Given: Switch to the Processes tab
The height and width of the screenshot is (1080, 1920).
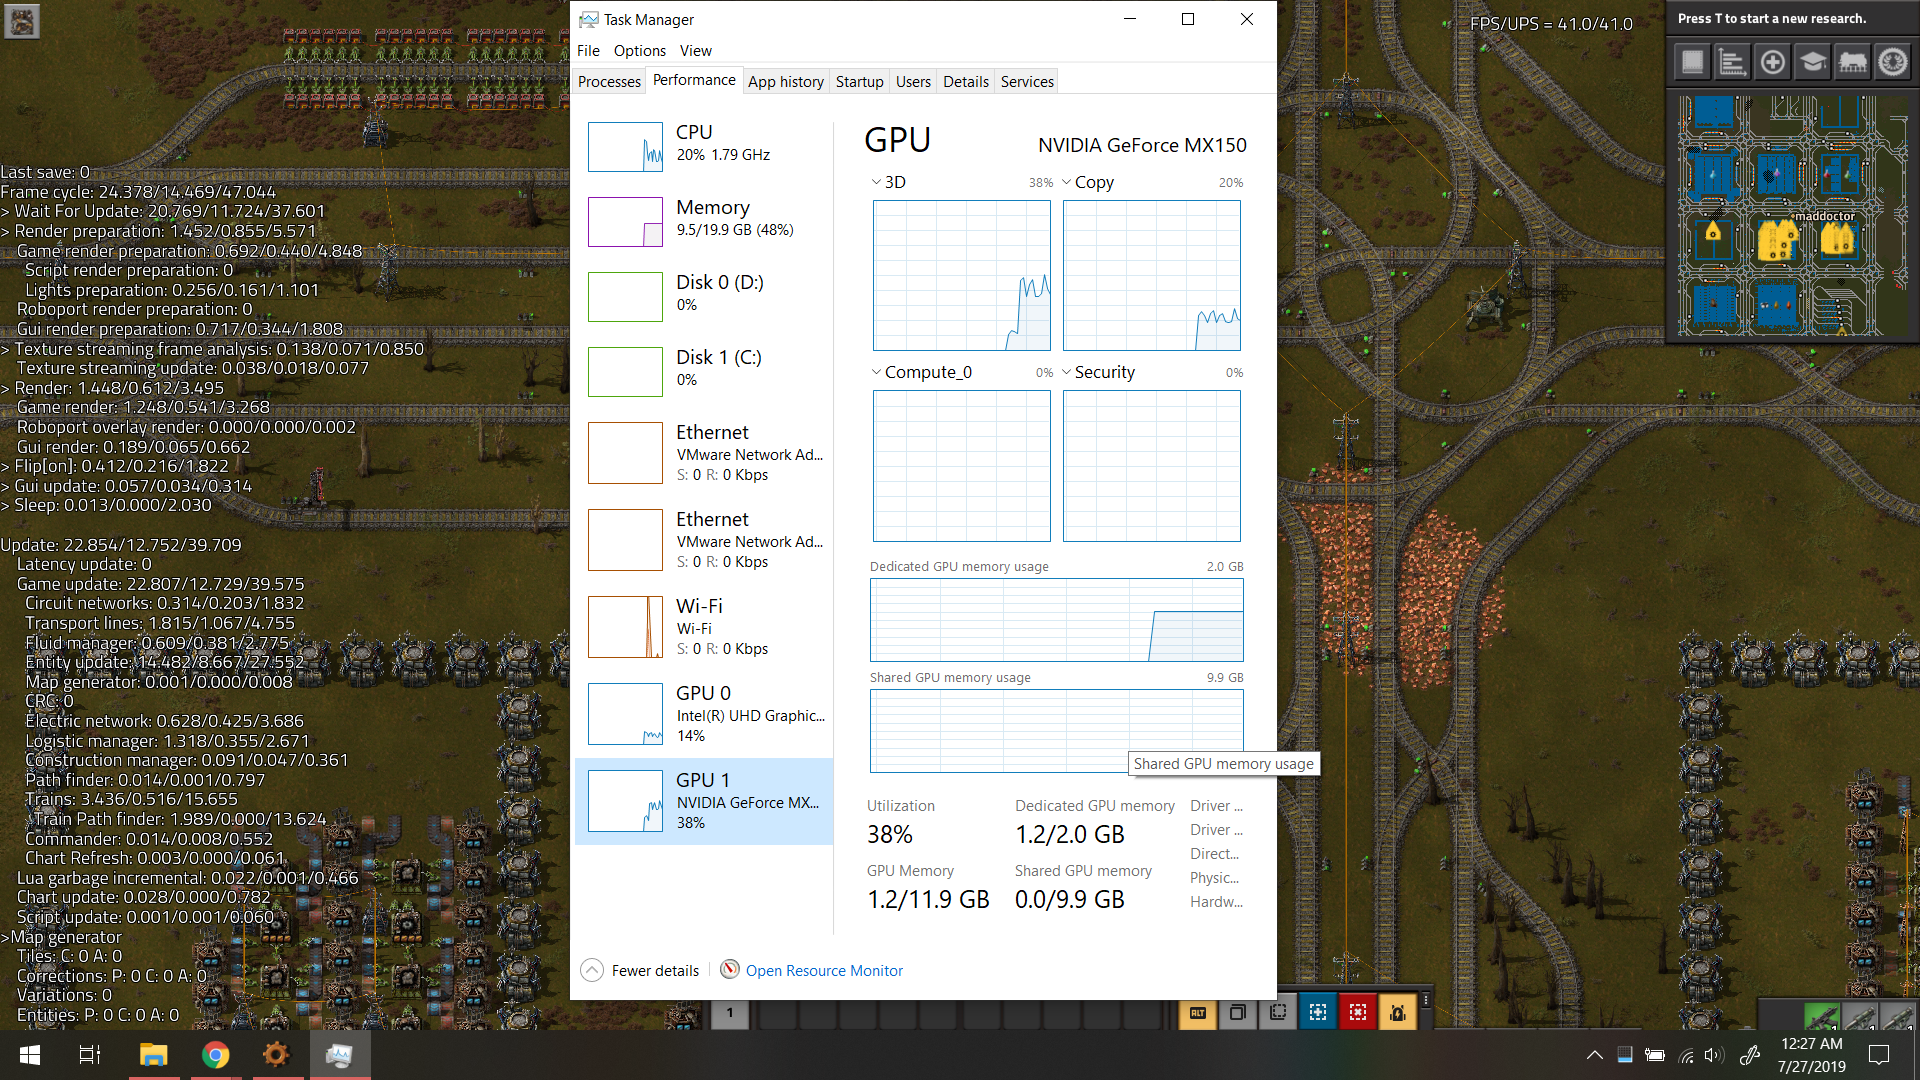Looking at the screenshot, I should (609, 81).
